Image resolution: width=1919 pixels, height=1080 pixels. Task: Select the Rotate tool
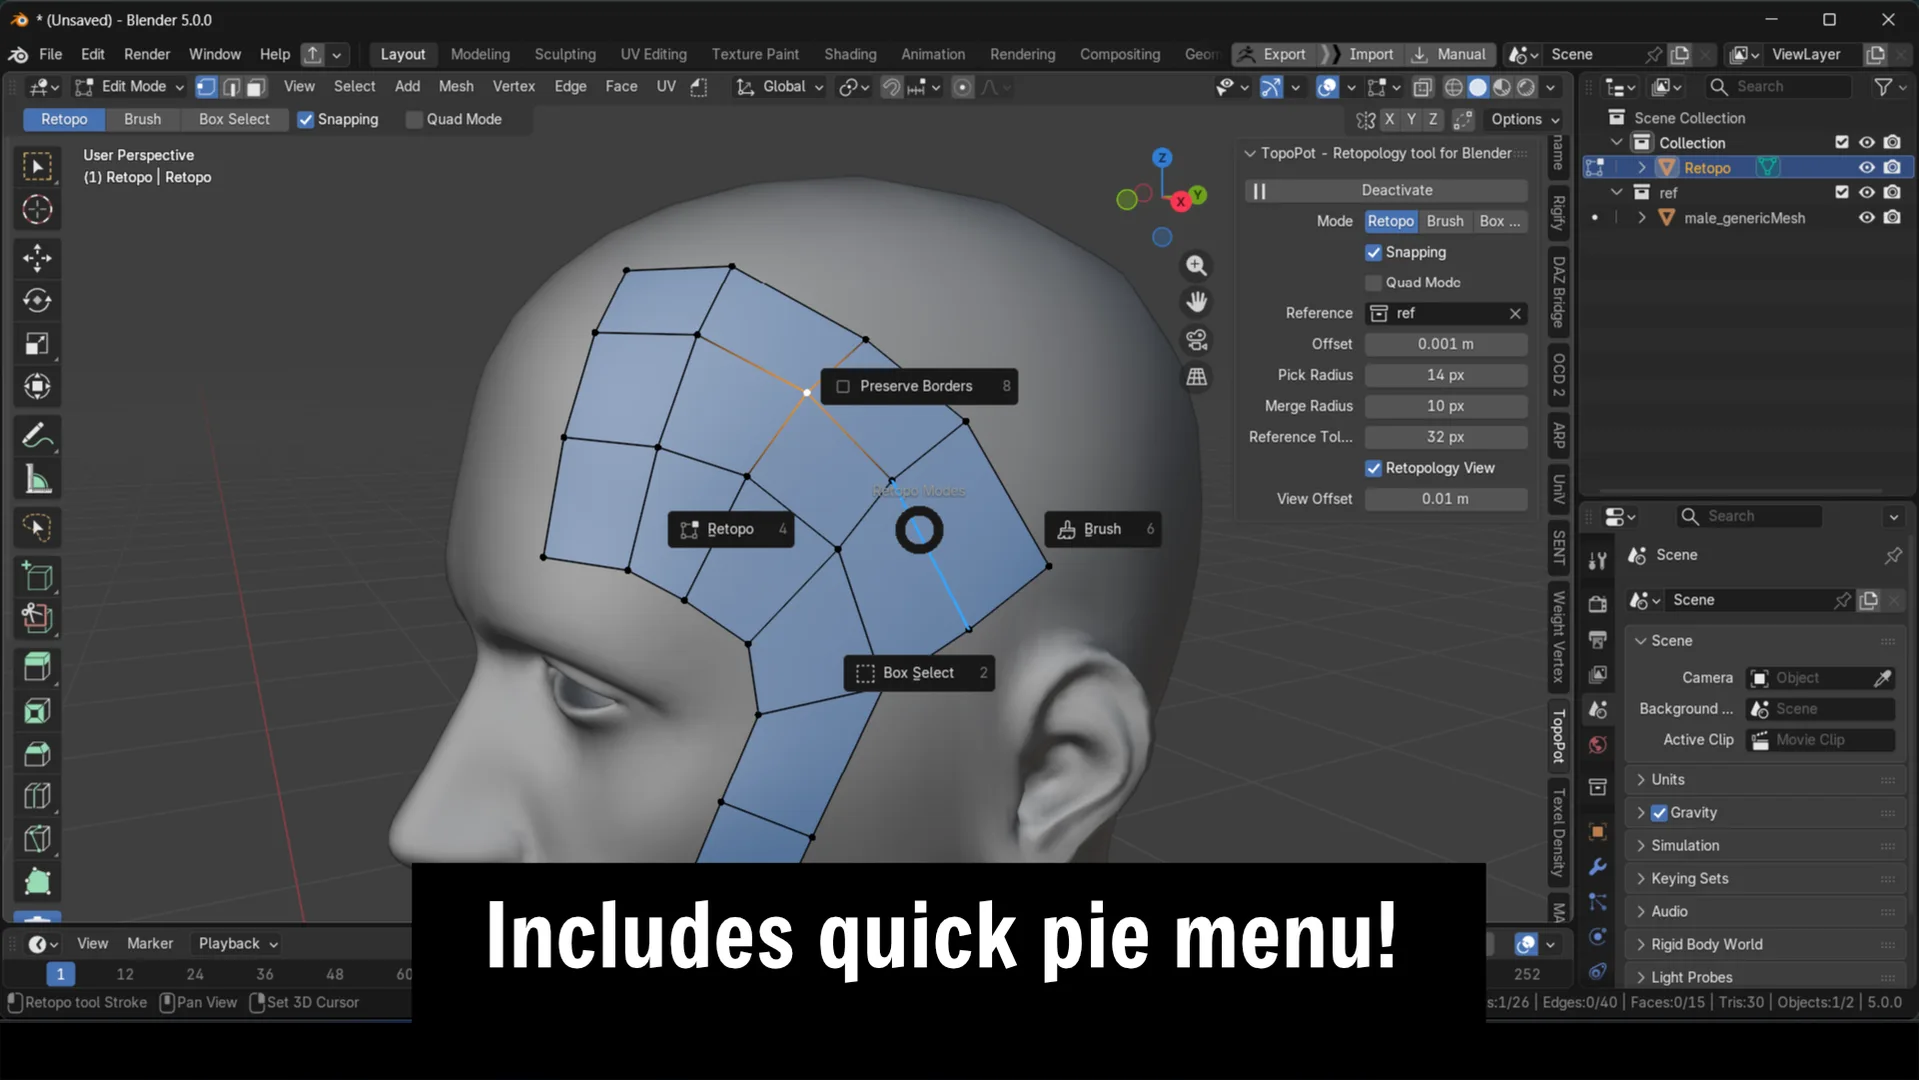click(x=37, y=301)
